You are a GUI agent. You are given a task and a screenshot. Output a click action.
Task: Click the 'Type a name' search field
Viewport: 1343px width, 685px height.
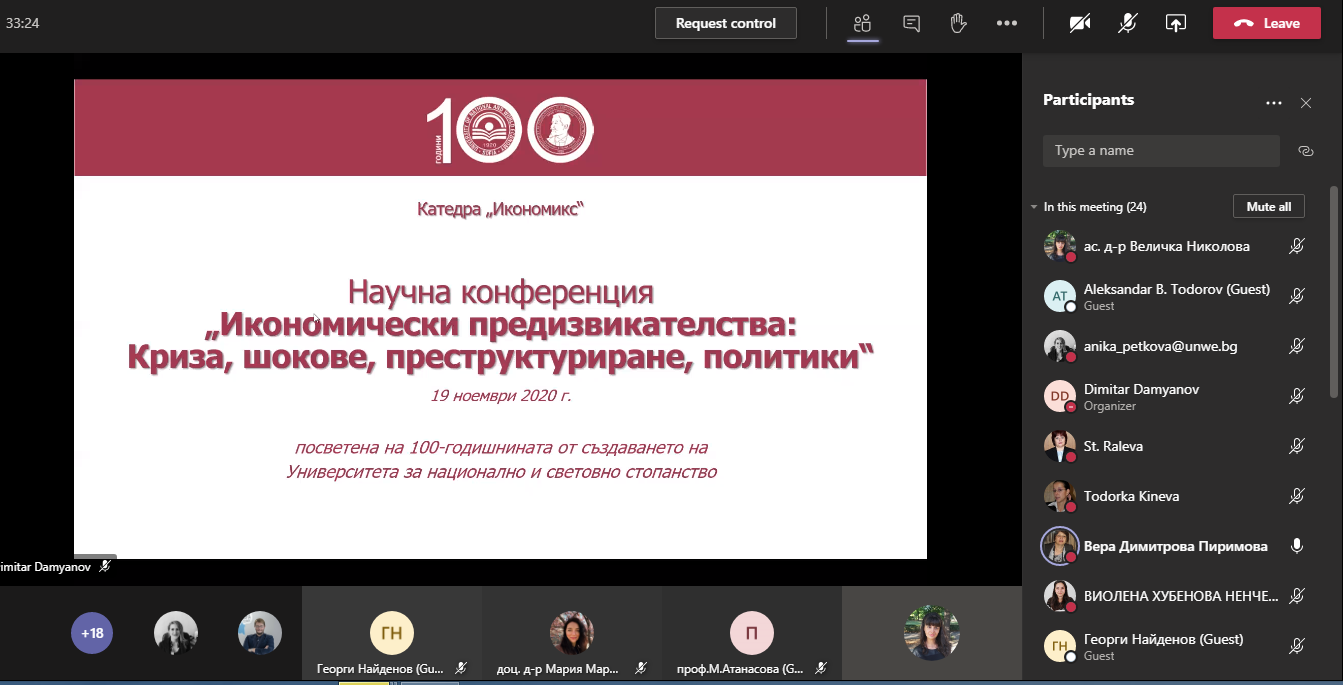(x=1160, y=151)
